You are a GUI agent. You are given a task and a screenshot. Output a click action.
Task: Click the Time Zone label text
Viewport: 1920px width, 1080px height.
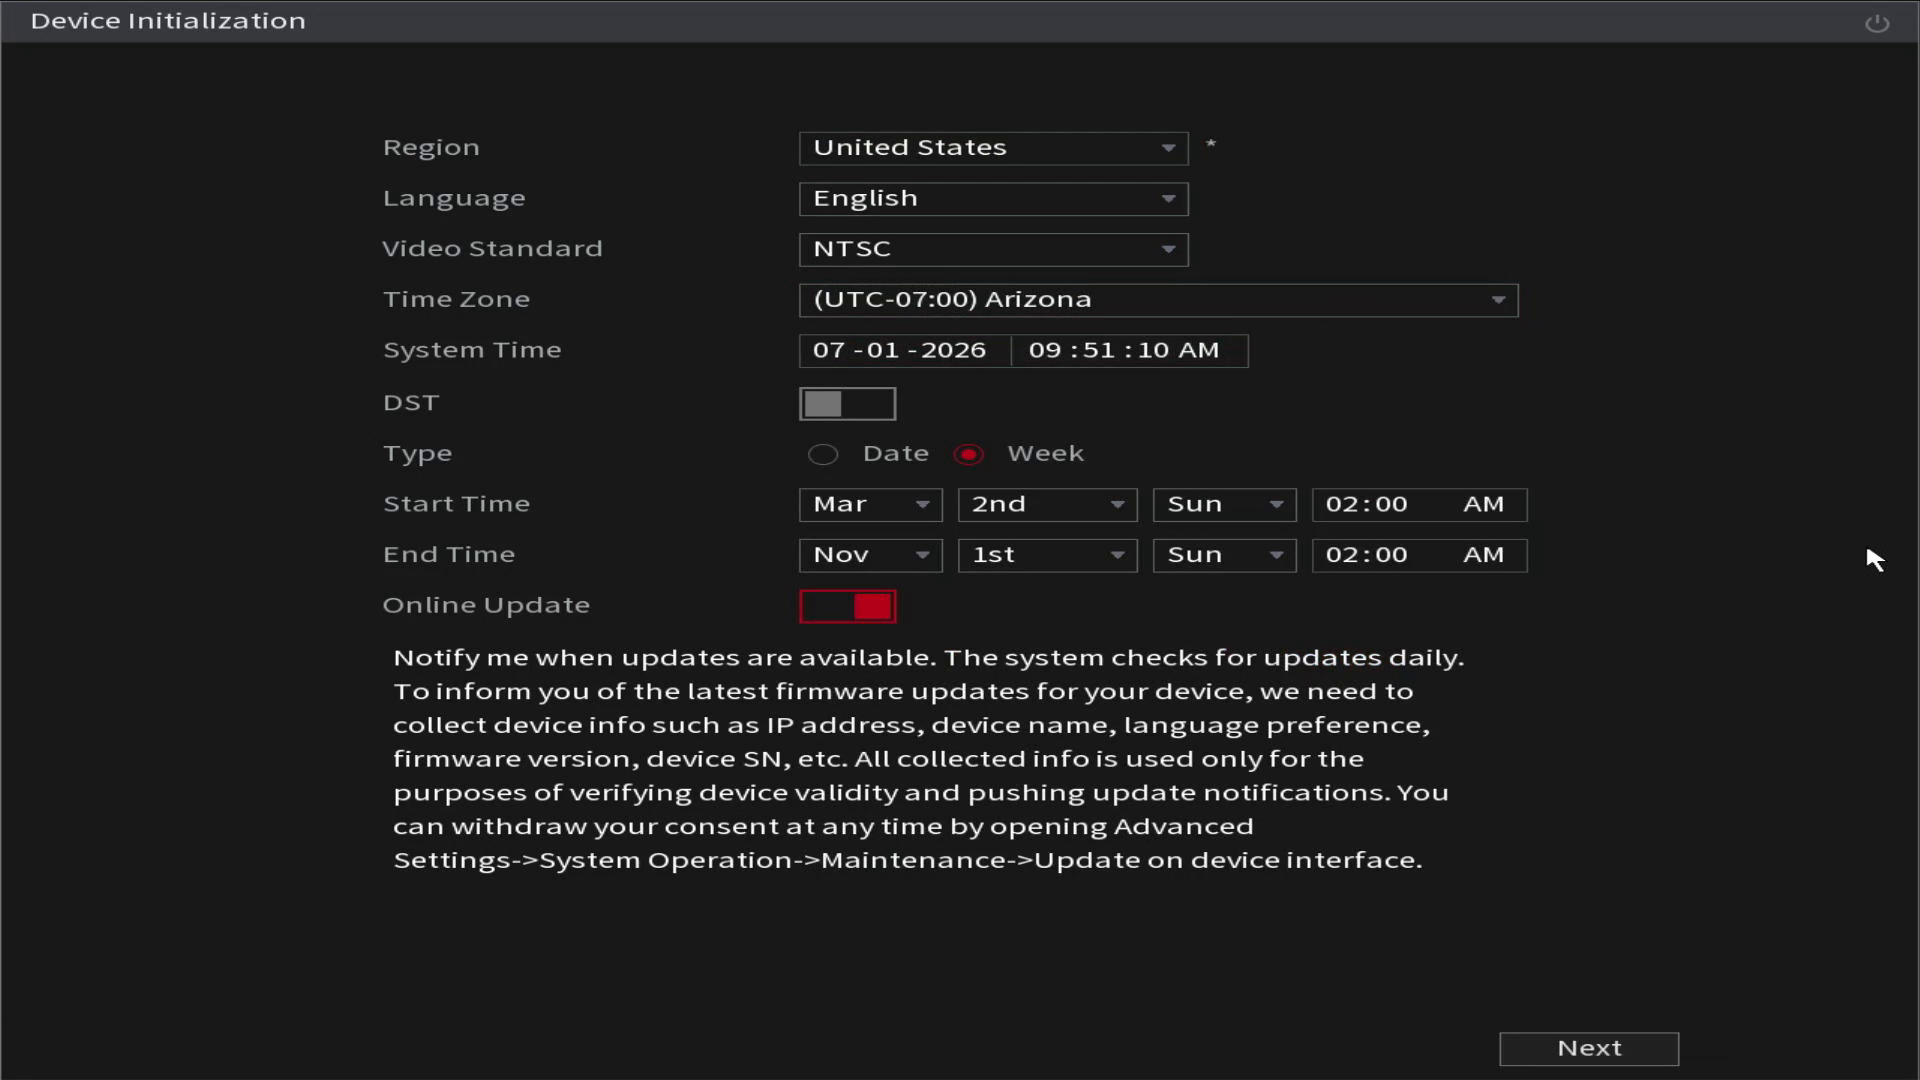pos(456,300)
